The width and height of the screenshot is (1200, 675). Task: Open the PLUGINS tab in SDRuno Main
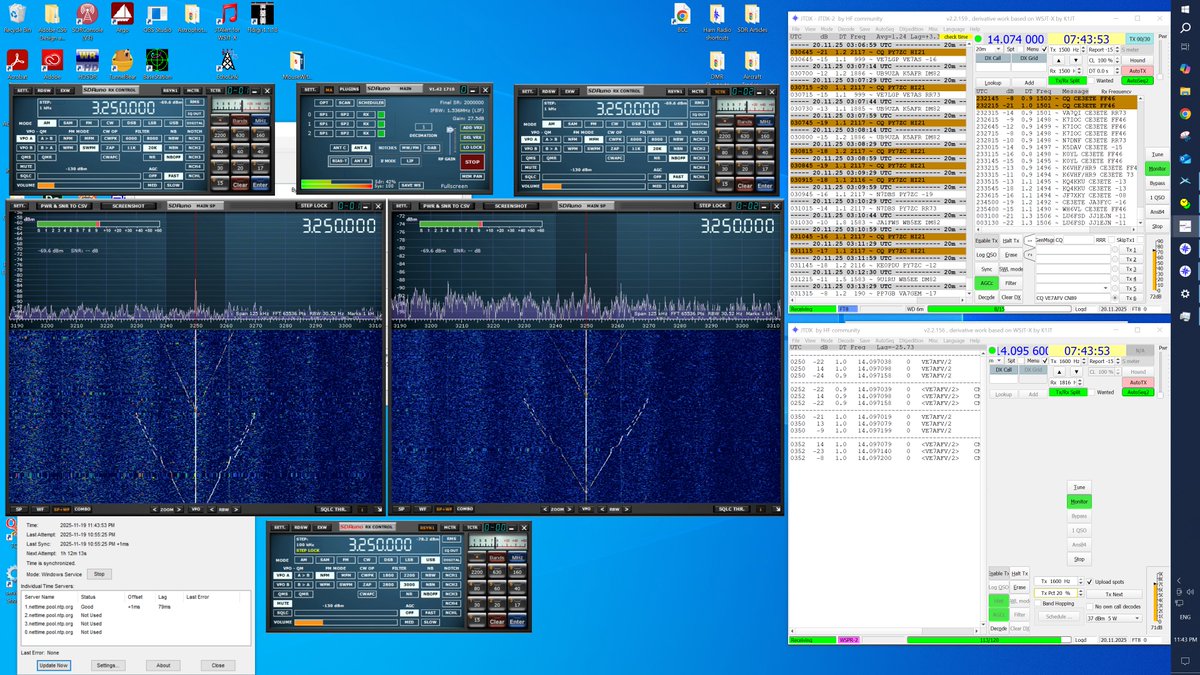pyautogui.click(x=349, y=89)
